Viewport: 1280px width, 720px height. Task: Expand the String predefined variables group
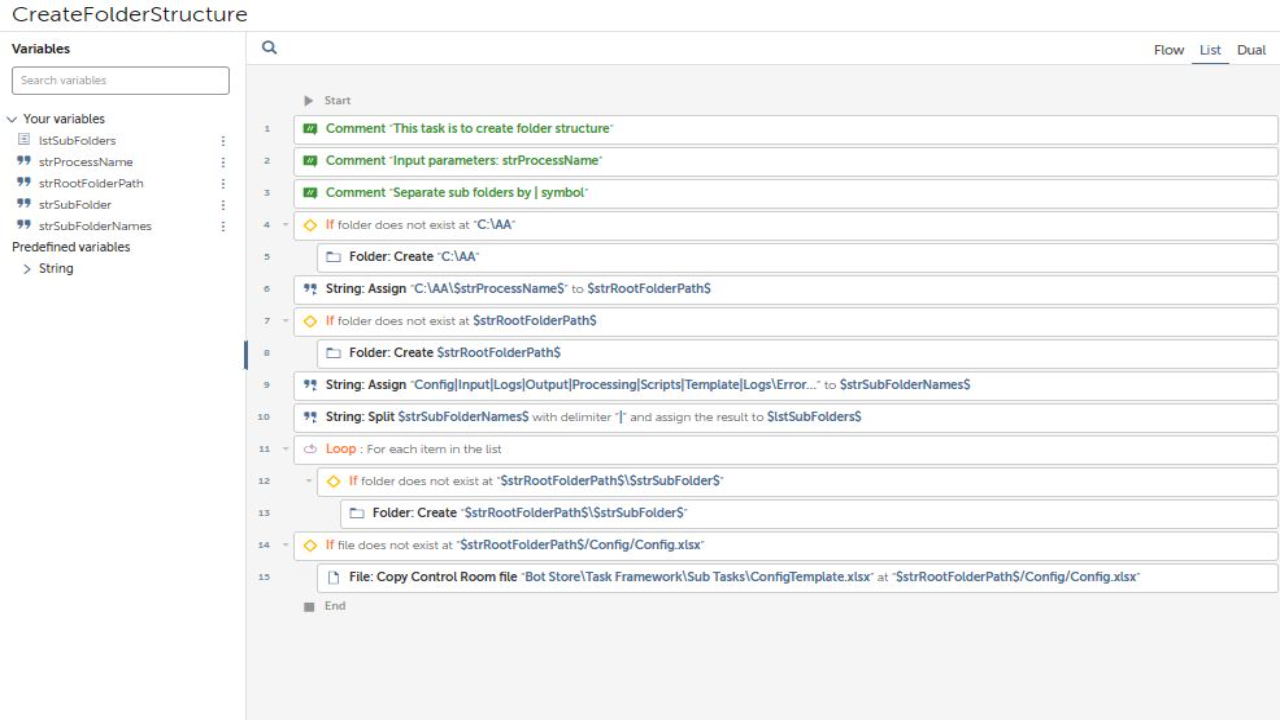tap(27, 269)
